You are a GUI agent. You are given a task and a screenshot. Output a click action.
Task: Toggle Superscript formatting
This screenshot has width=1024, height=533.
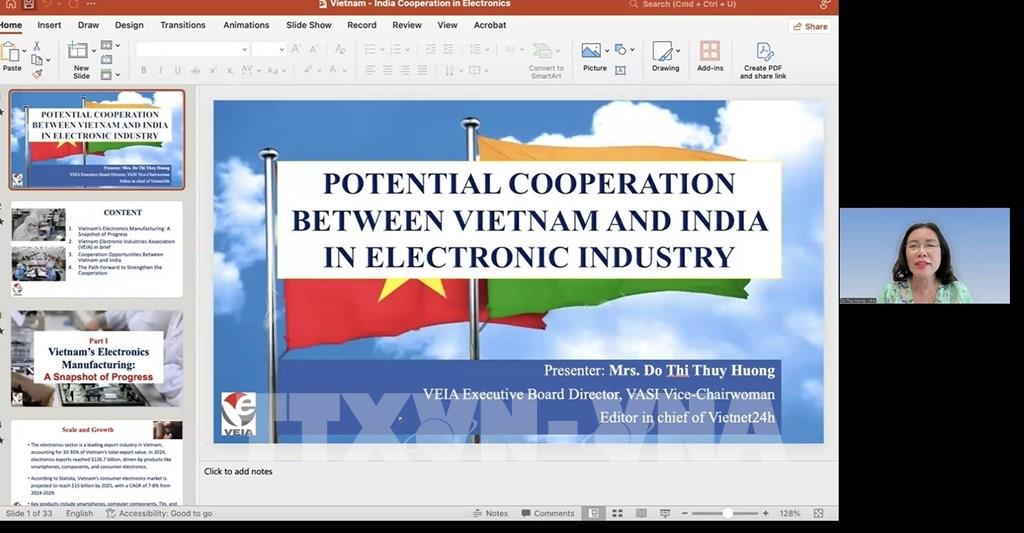click(x=213, y=70)
